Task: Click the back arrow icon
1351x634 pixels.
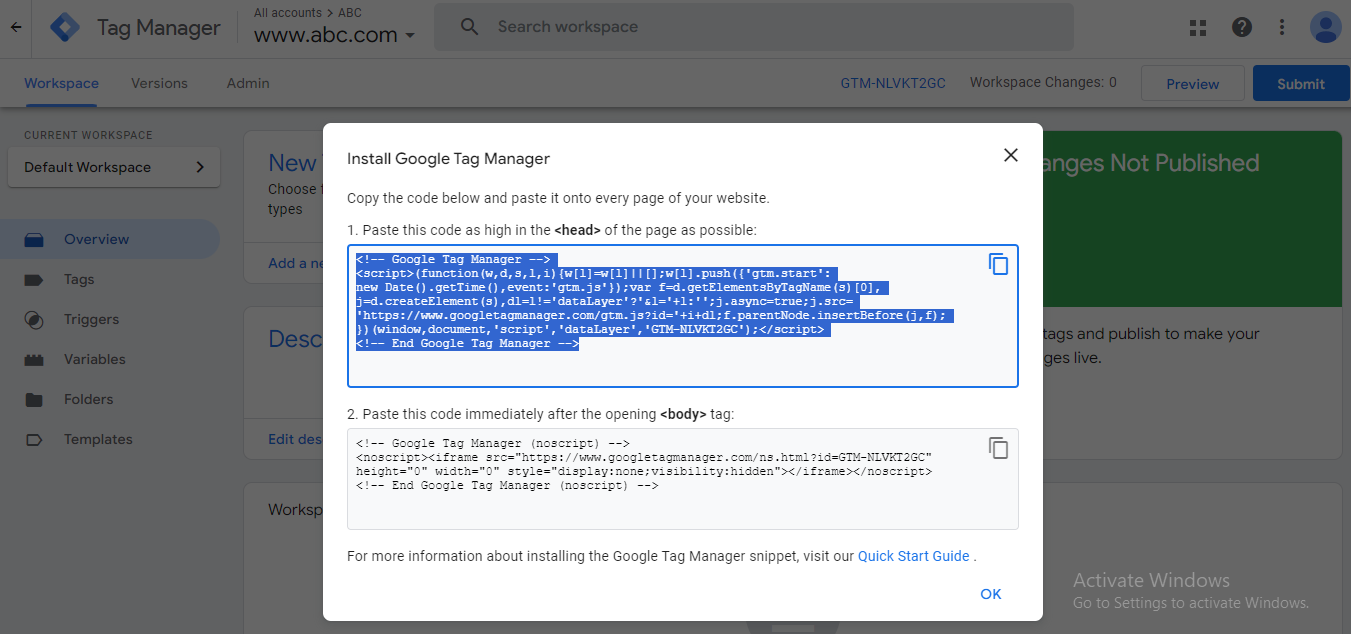Action: pyautogui.click(x=15, y=27)
